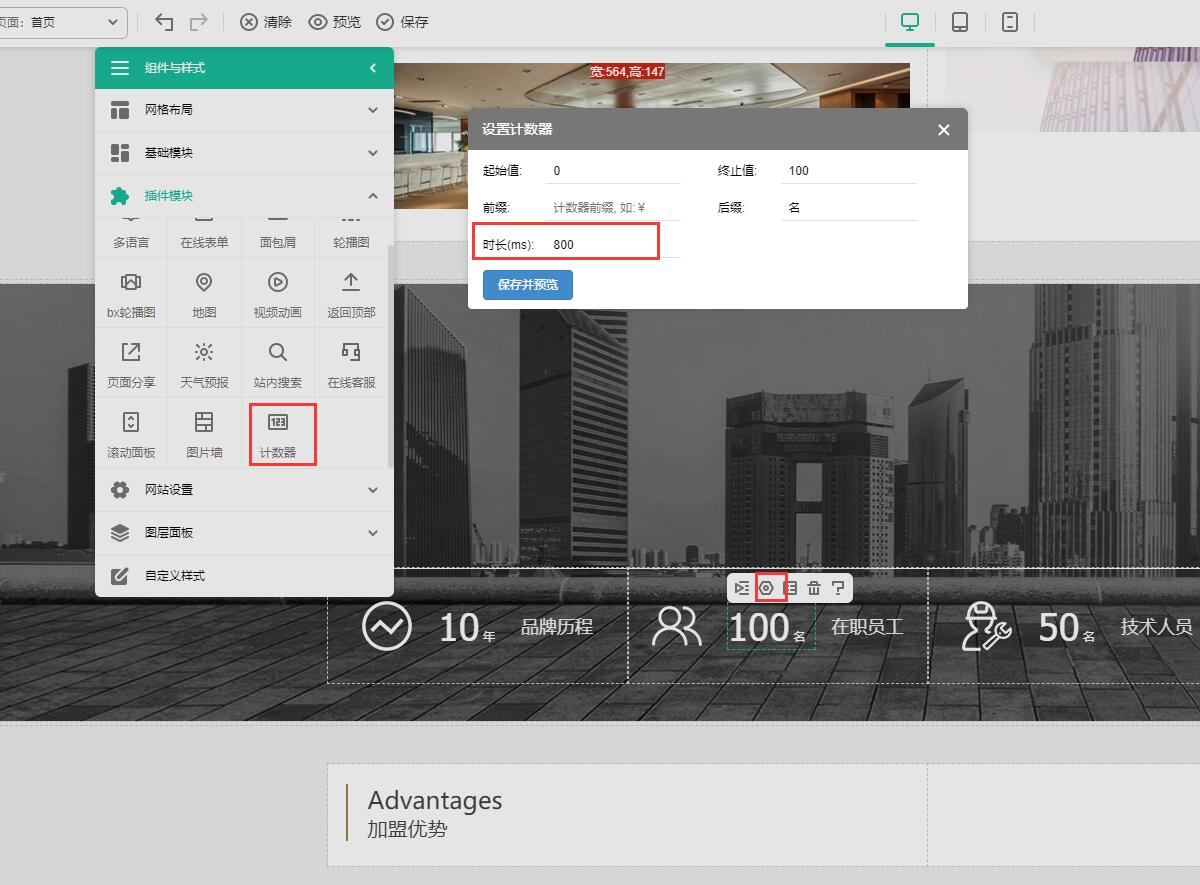Close the 设置计数器 dialog
1200x885 pixels.
click(x=943, y=130)
